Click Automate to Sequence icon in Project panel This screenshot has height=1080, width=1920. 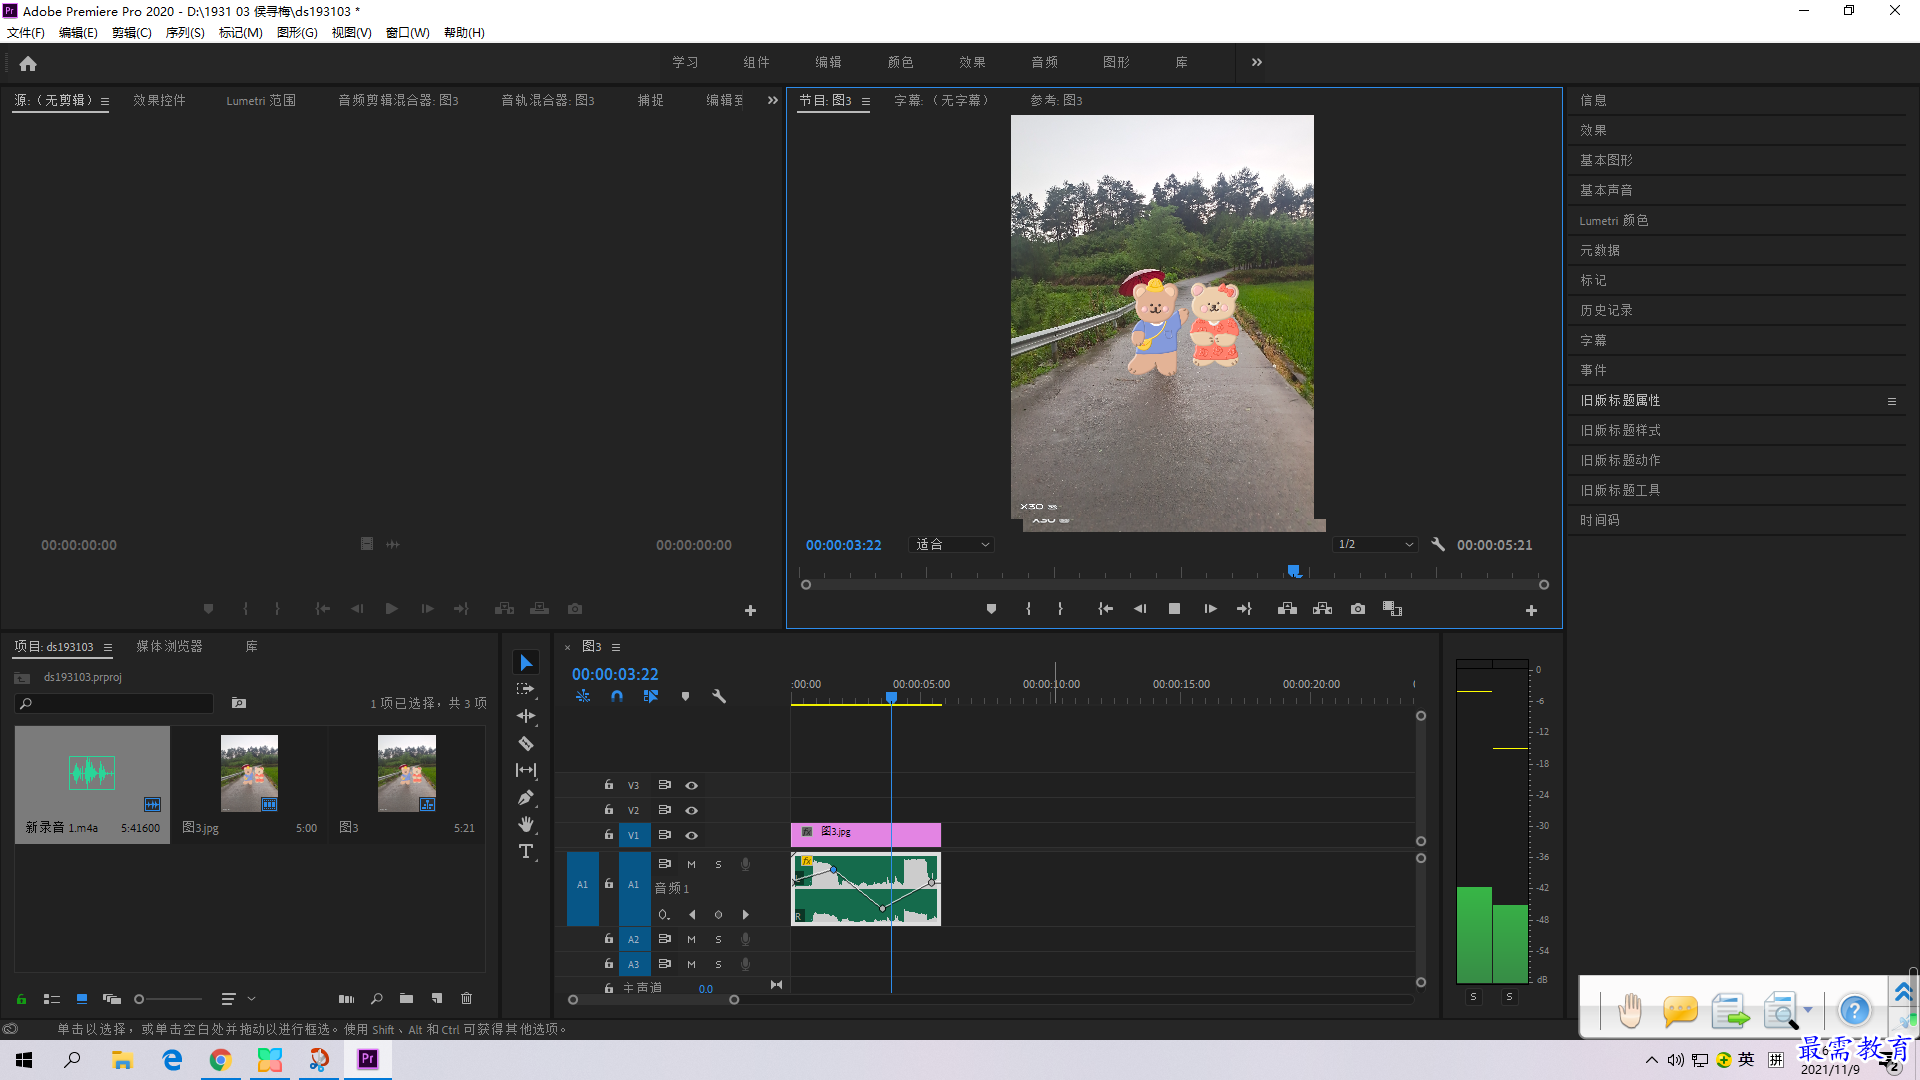point(346,998)
